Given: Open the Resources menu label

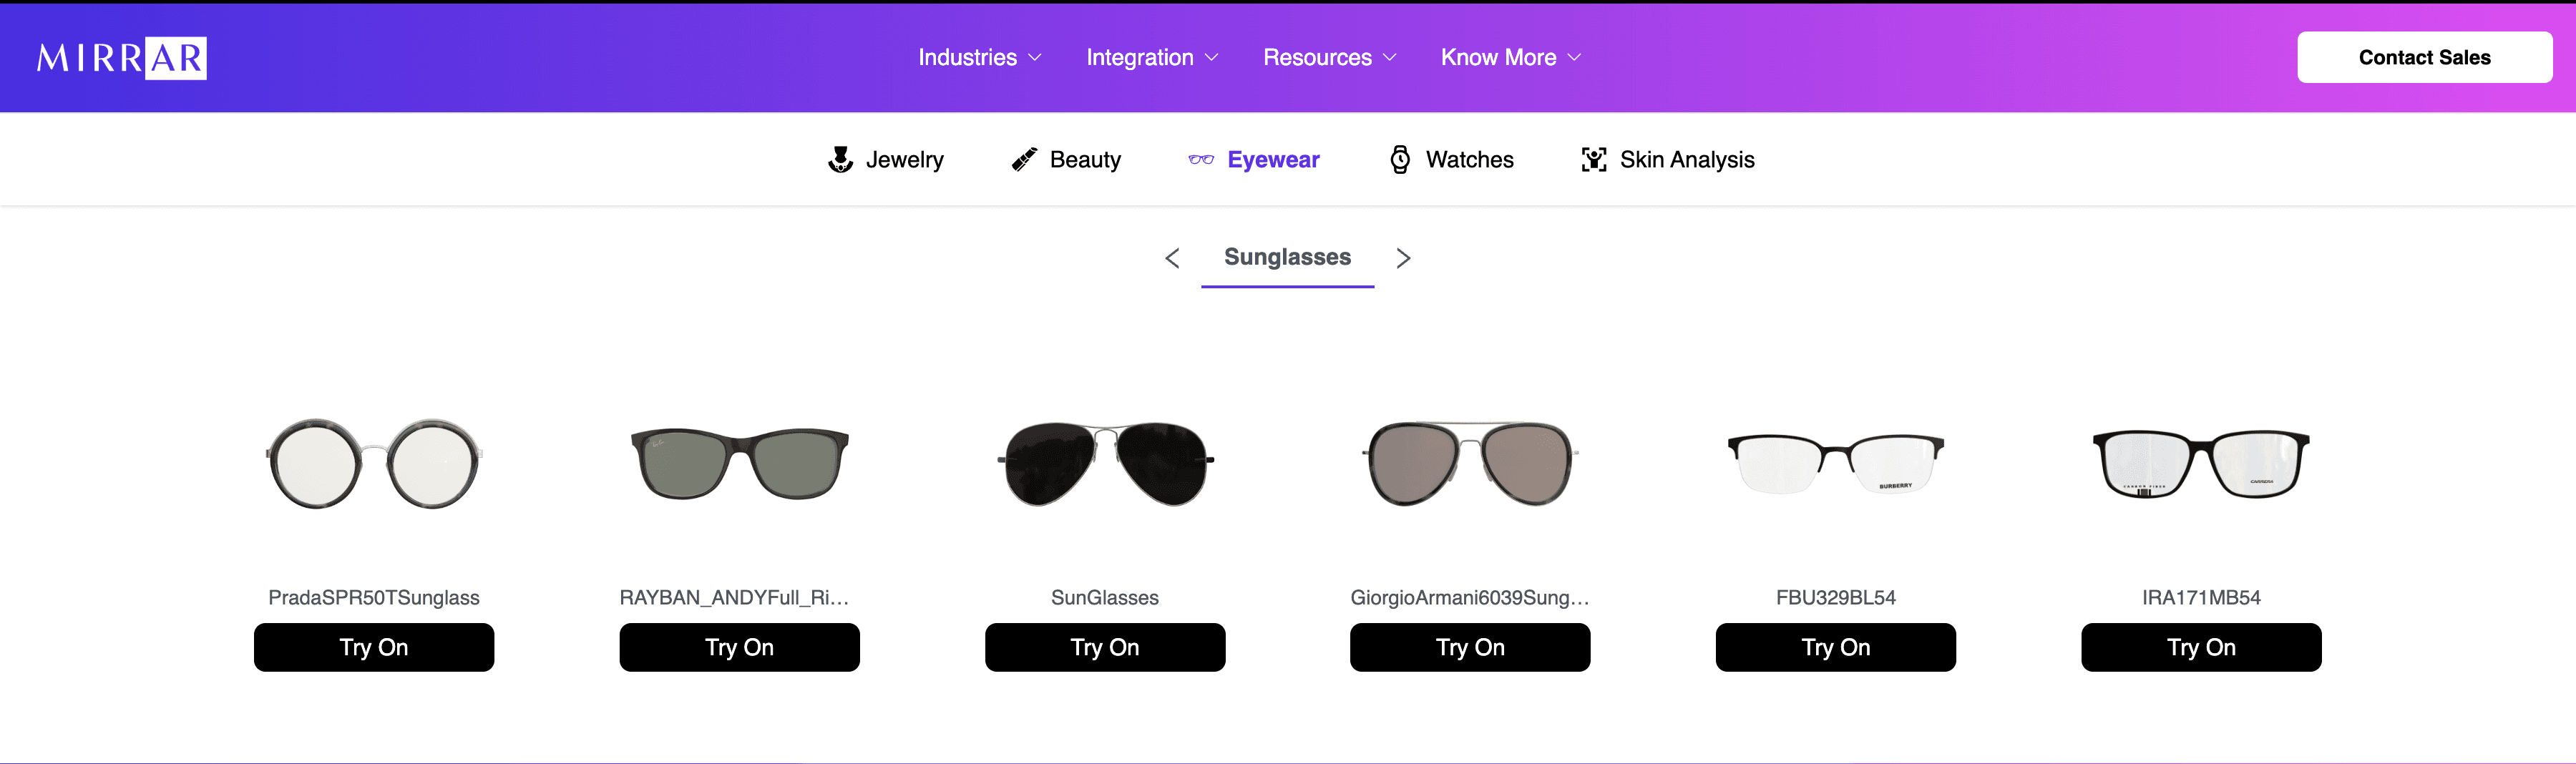Looking at the screenshot, I should (1317, 58).
